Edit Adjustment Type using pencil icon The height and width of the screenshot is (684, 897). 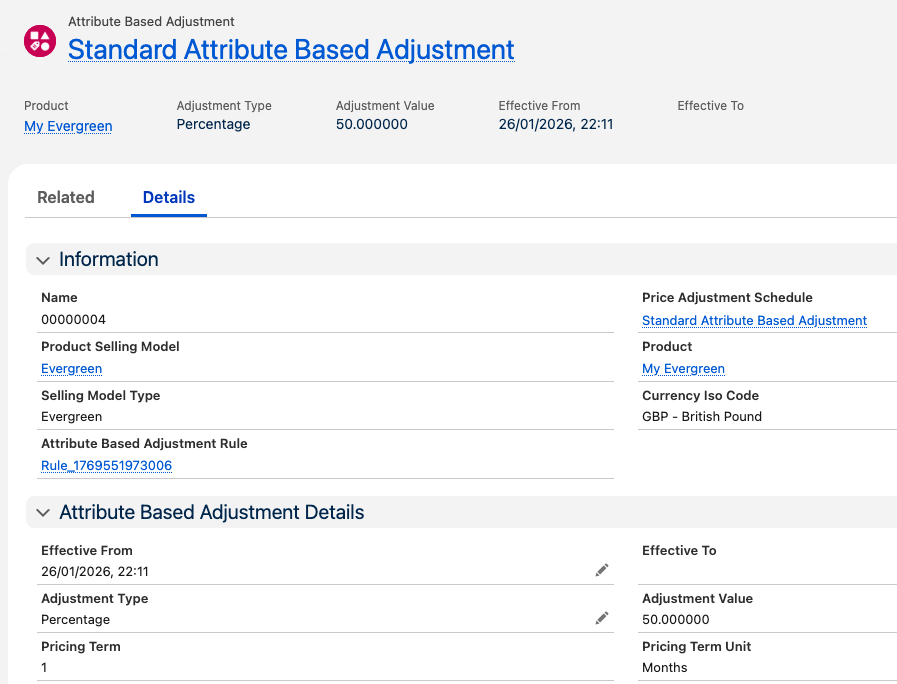[601, 618]
